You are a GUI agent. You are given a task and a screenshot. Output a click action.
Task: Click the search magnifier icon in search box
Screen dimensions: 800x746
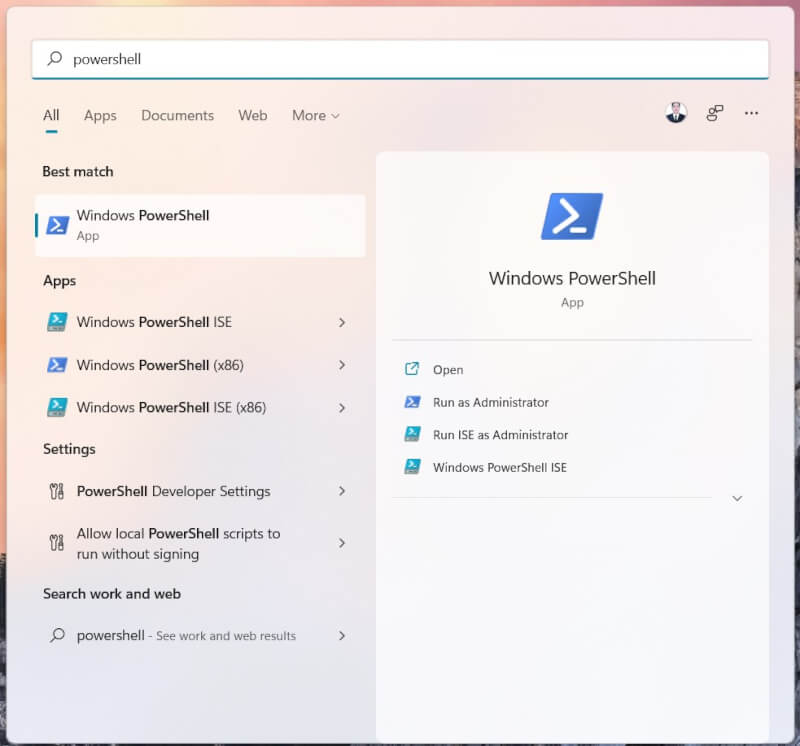click(55, 59)
